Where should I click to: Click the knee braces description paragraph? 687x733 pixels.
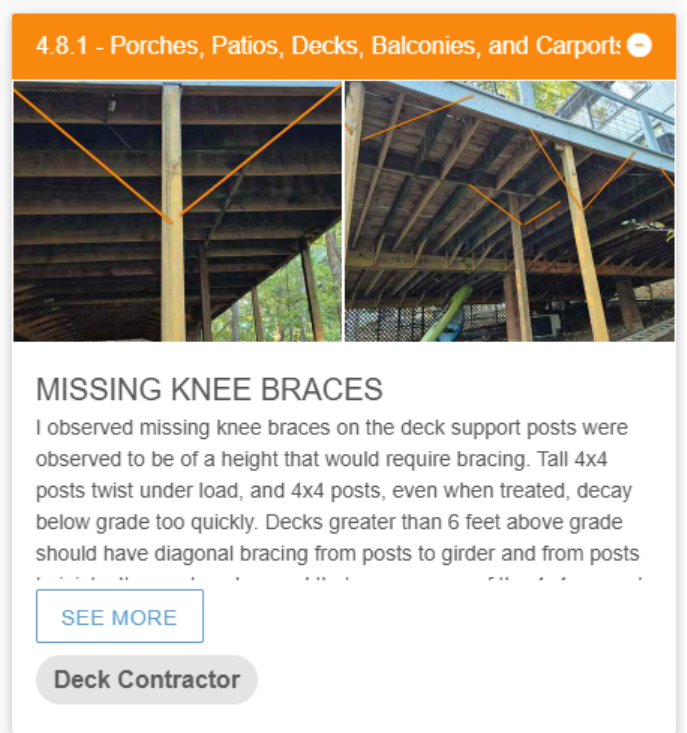click(x=332, y=490)
